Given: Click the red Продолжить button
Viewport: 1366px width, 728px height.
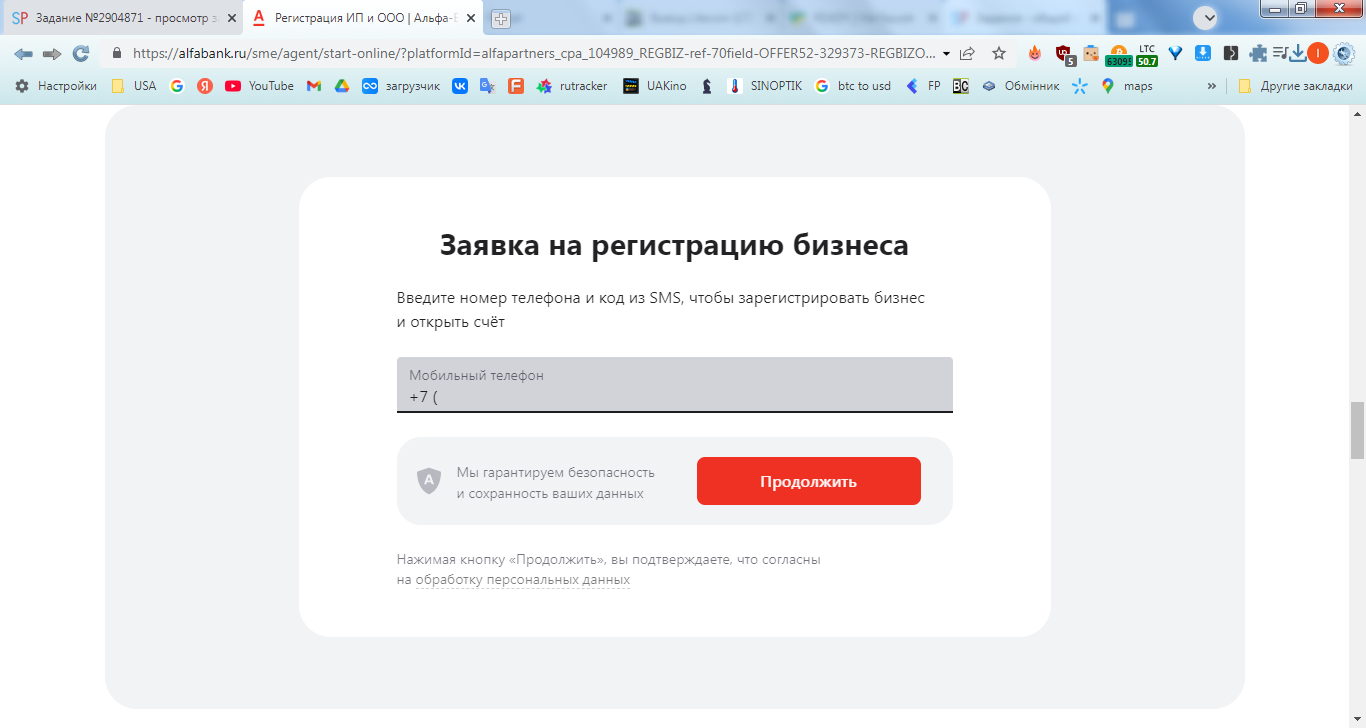Looking at the screenshot, I should tap(809, 481).
